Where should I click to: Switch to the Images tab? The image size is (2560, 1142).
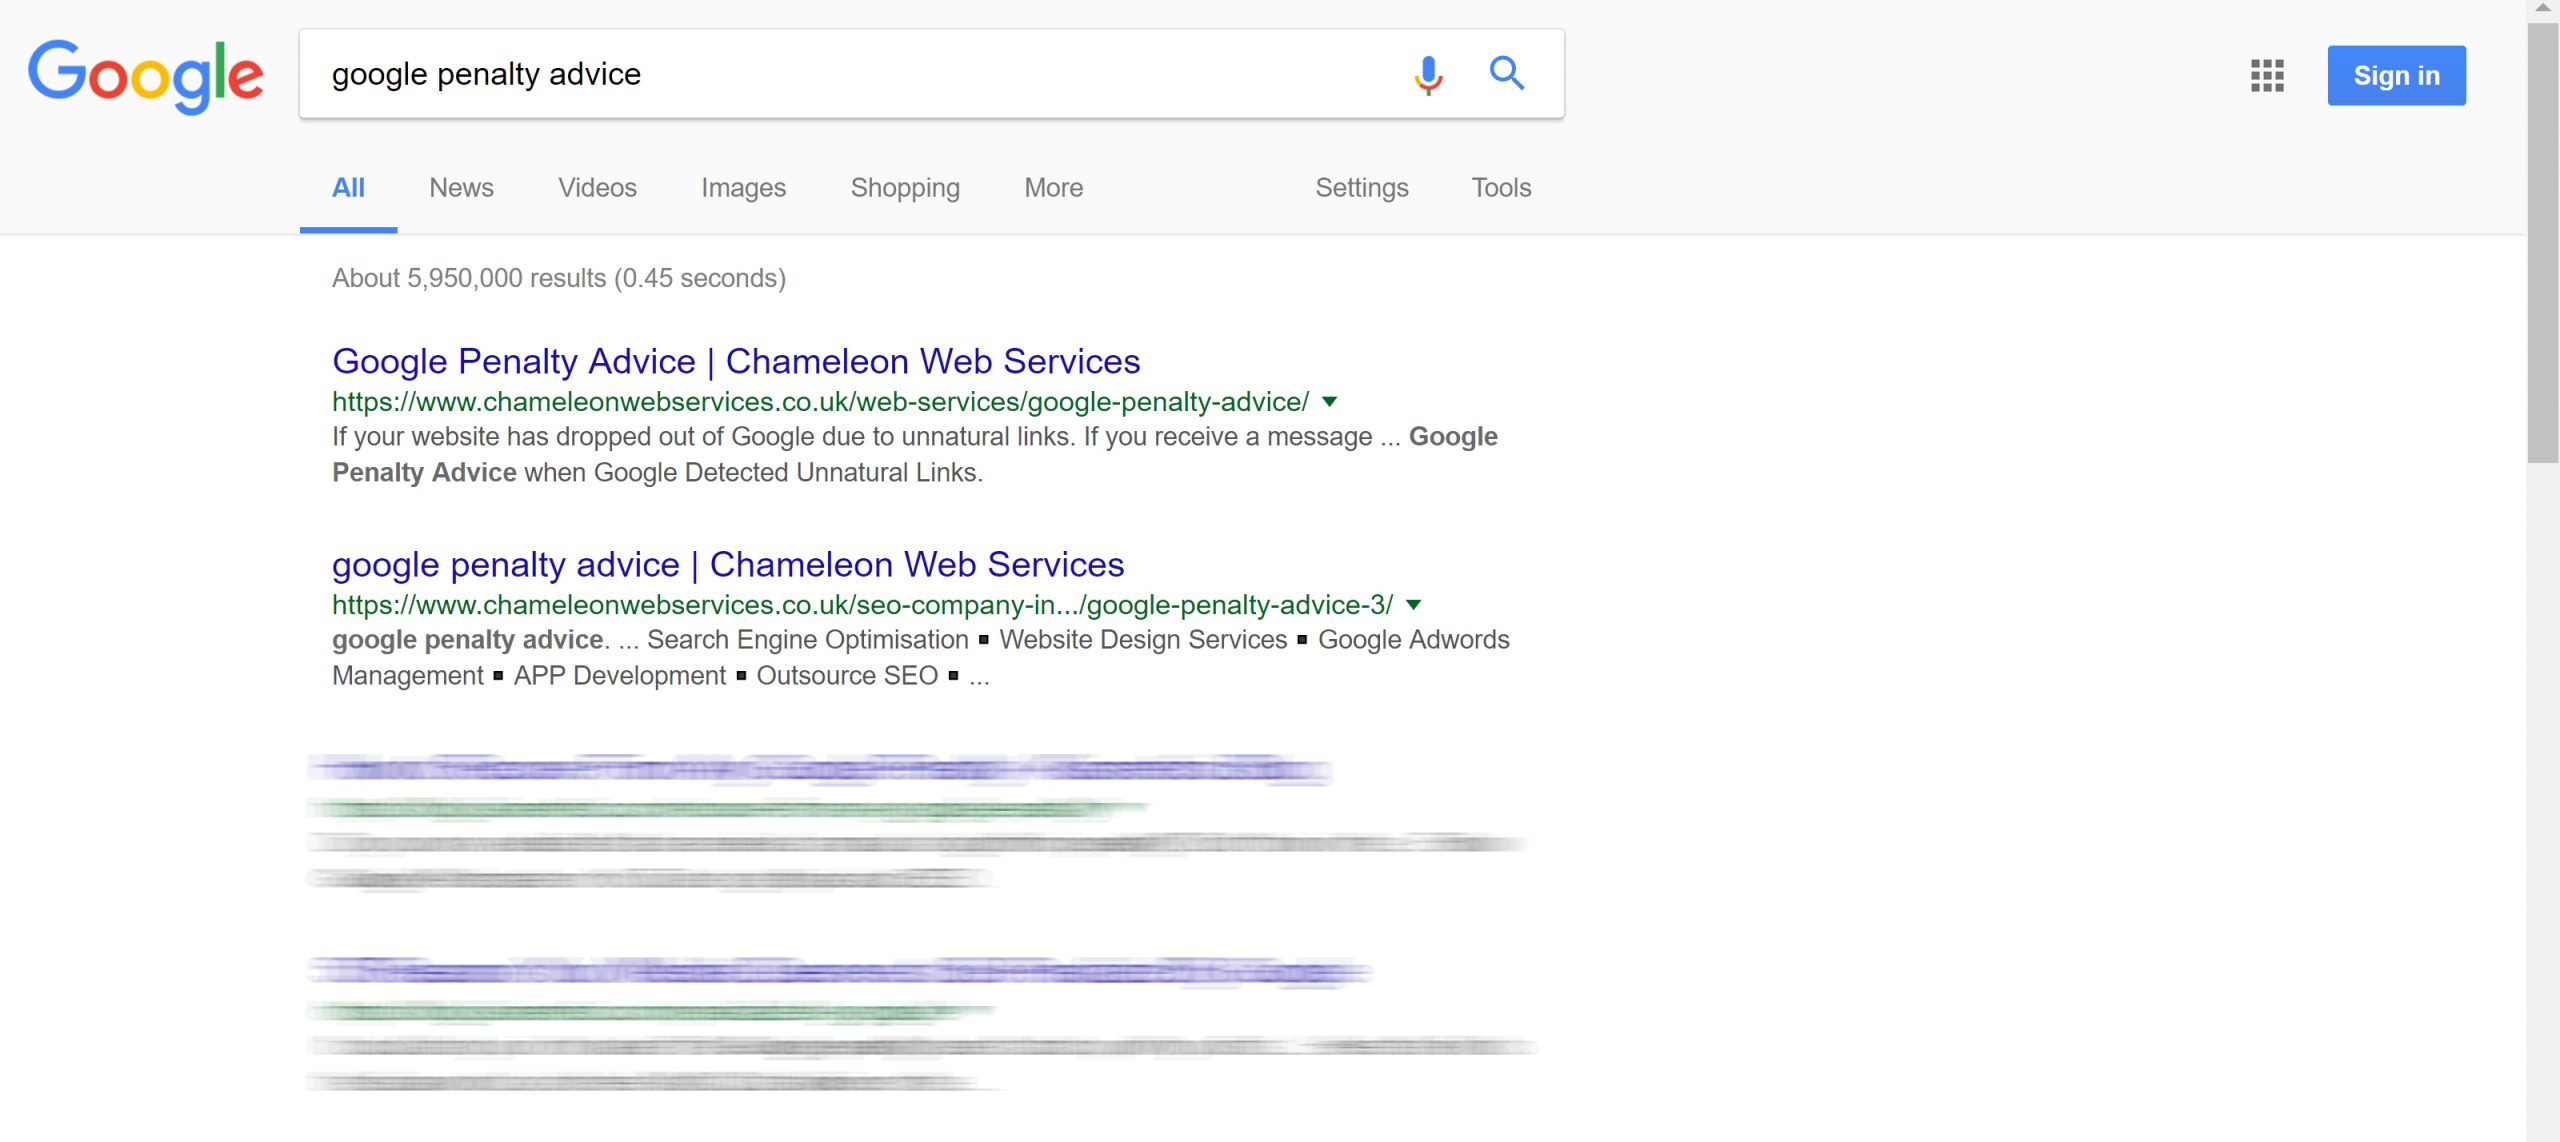pos(743,188)
